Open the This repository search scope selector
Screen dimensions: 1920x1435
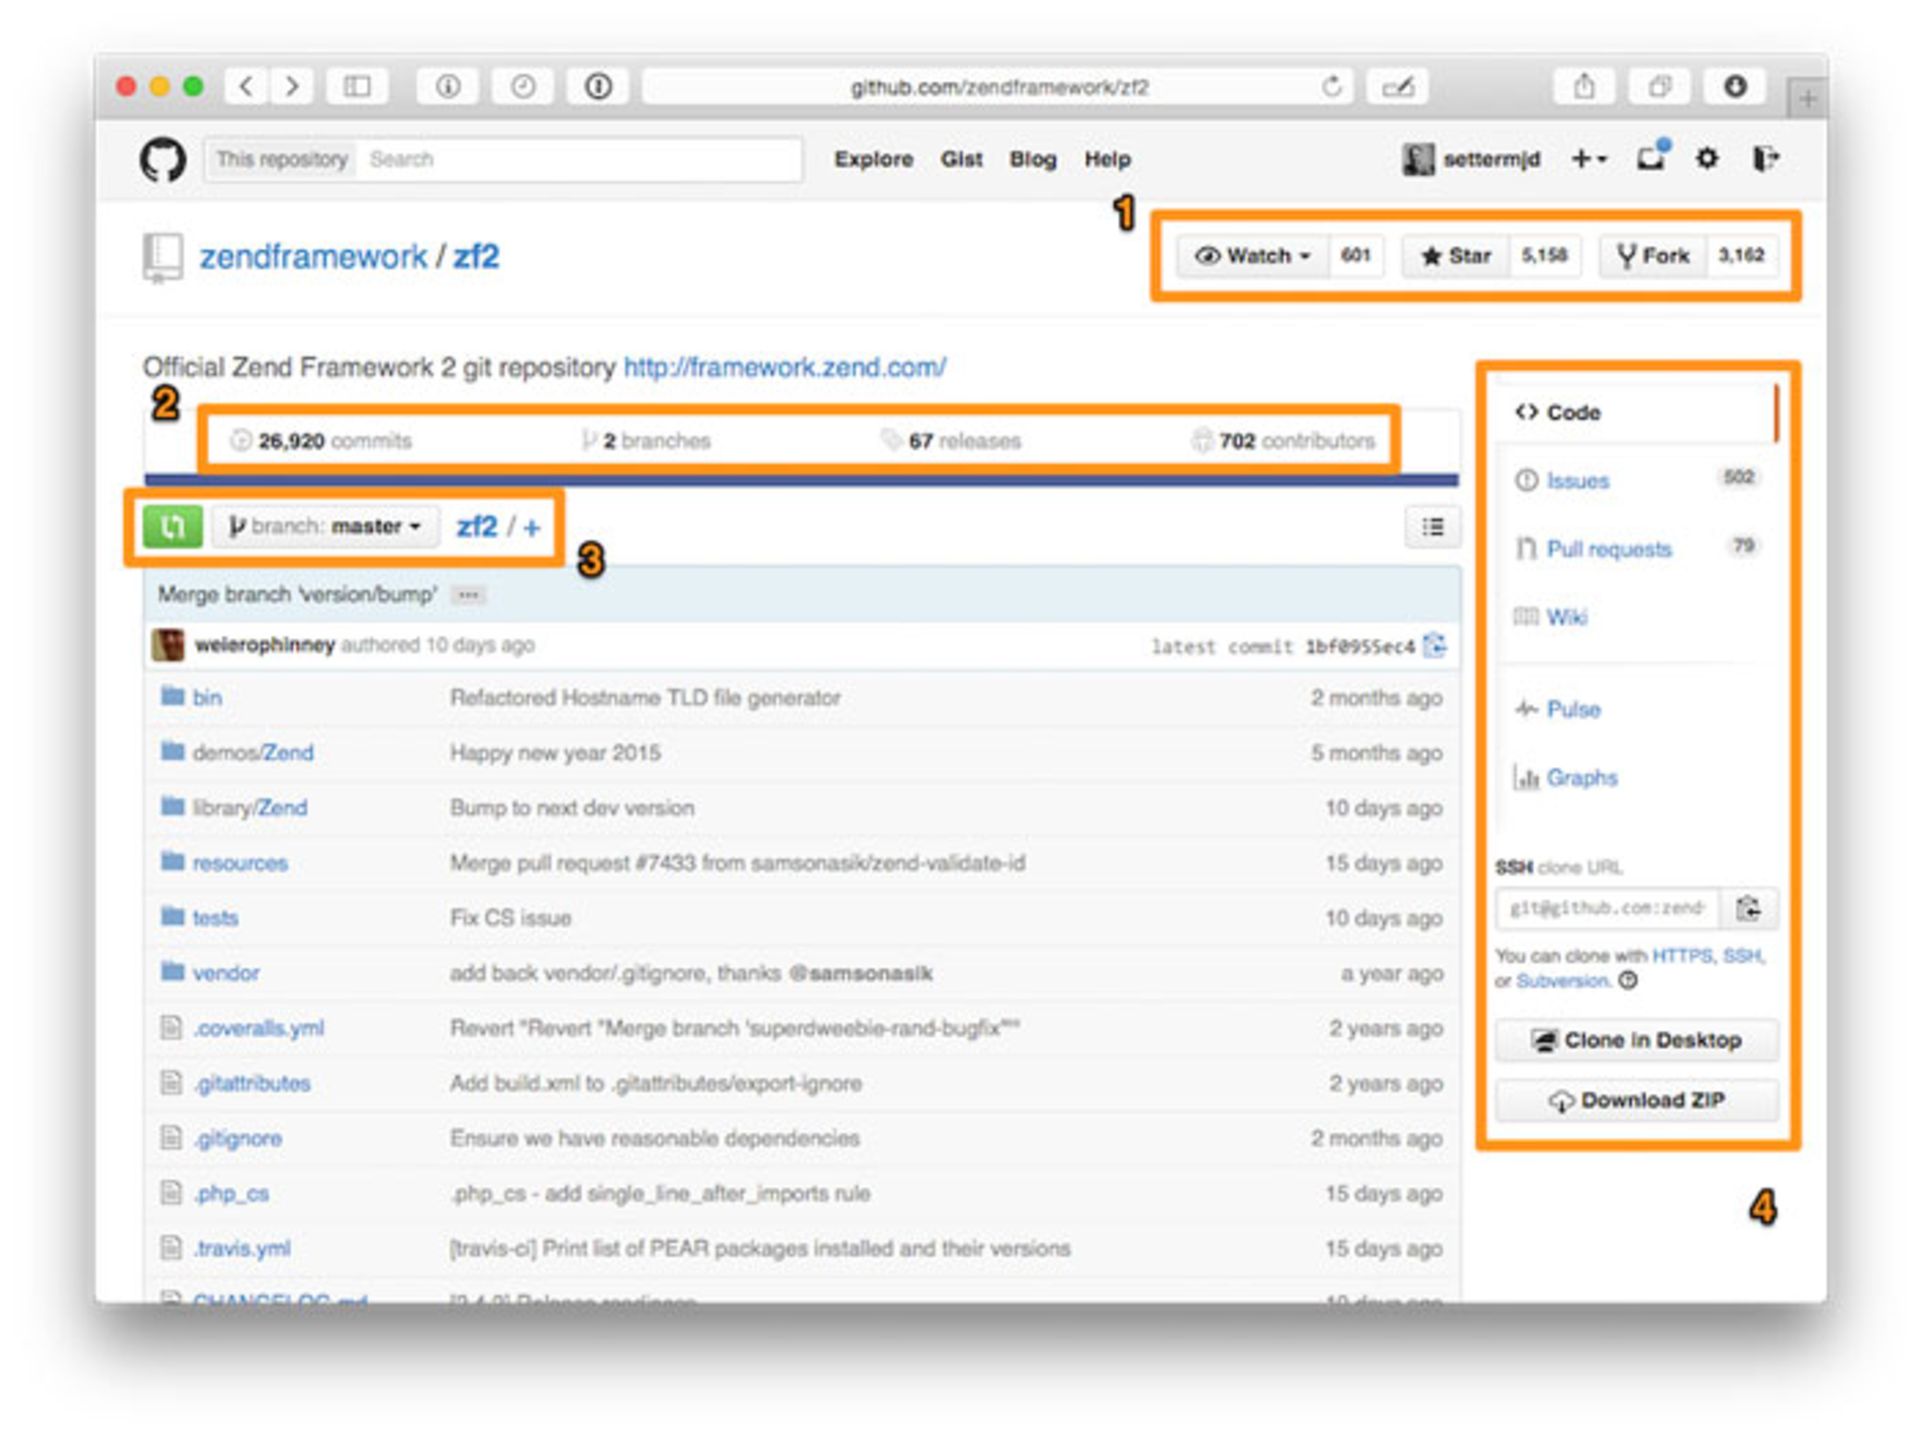(281, 159)
